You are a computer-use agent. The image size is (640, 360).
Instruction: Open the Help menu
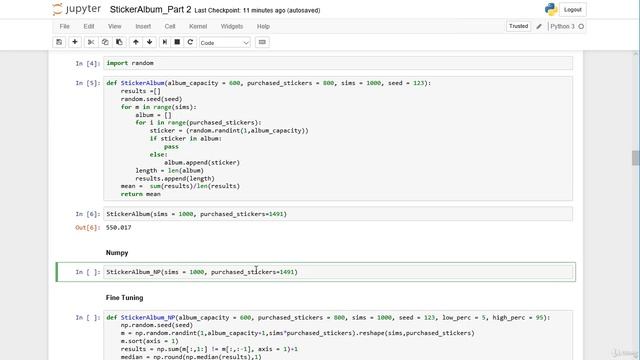(263, 26)
